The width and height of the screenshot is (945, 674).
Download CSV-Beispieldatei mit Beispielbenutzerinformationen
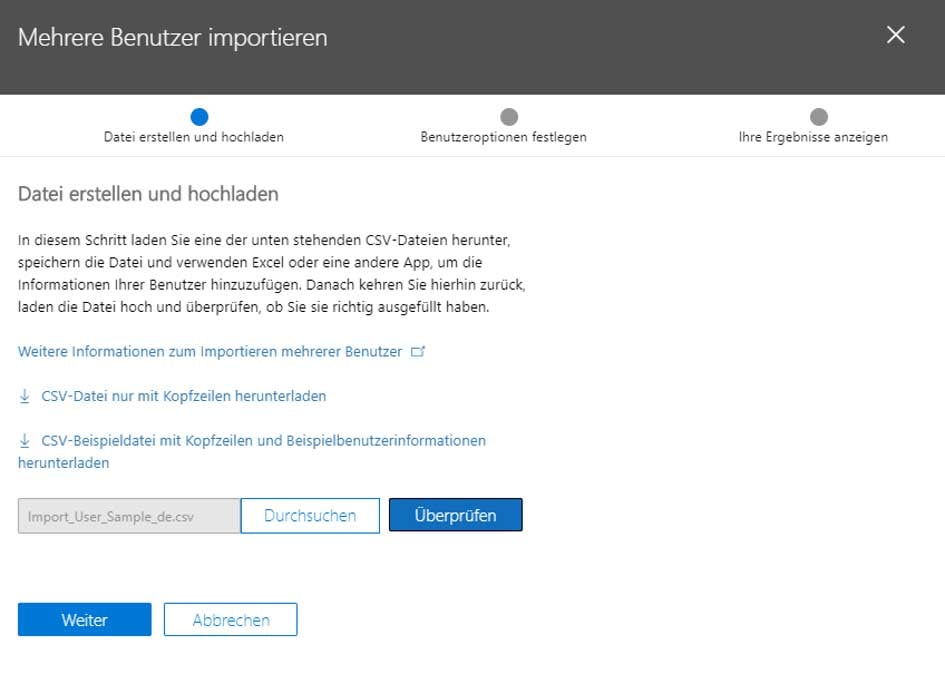click(x=252, y=452)
